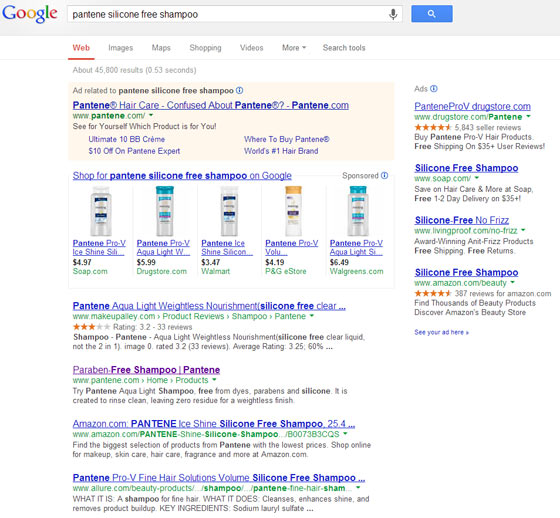Open Pantene Pro-V Volu product priced $4.19
The height and width of the screenshot is (518, 560).
click(x=291, y=248)
